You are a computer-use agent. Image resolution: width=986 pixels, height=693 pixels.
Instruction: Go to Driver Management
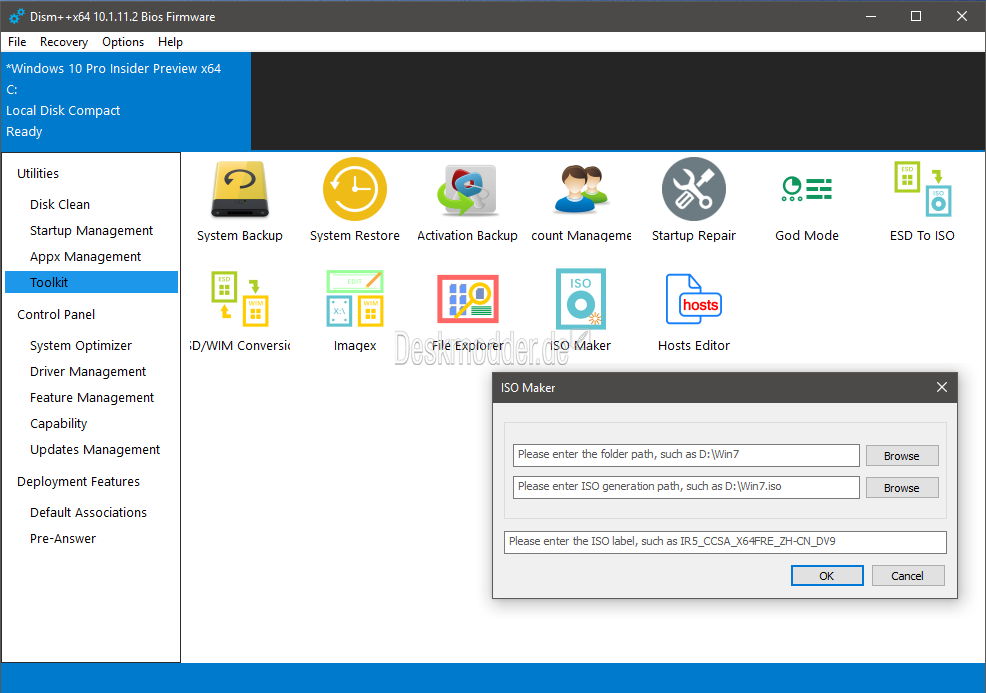point(87,372)
